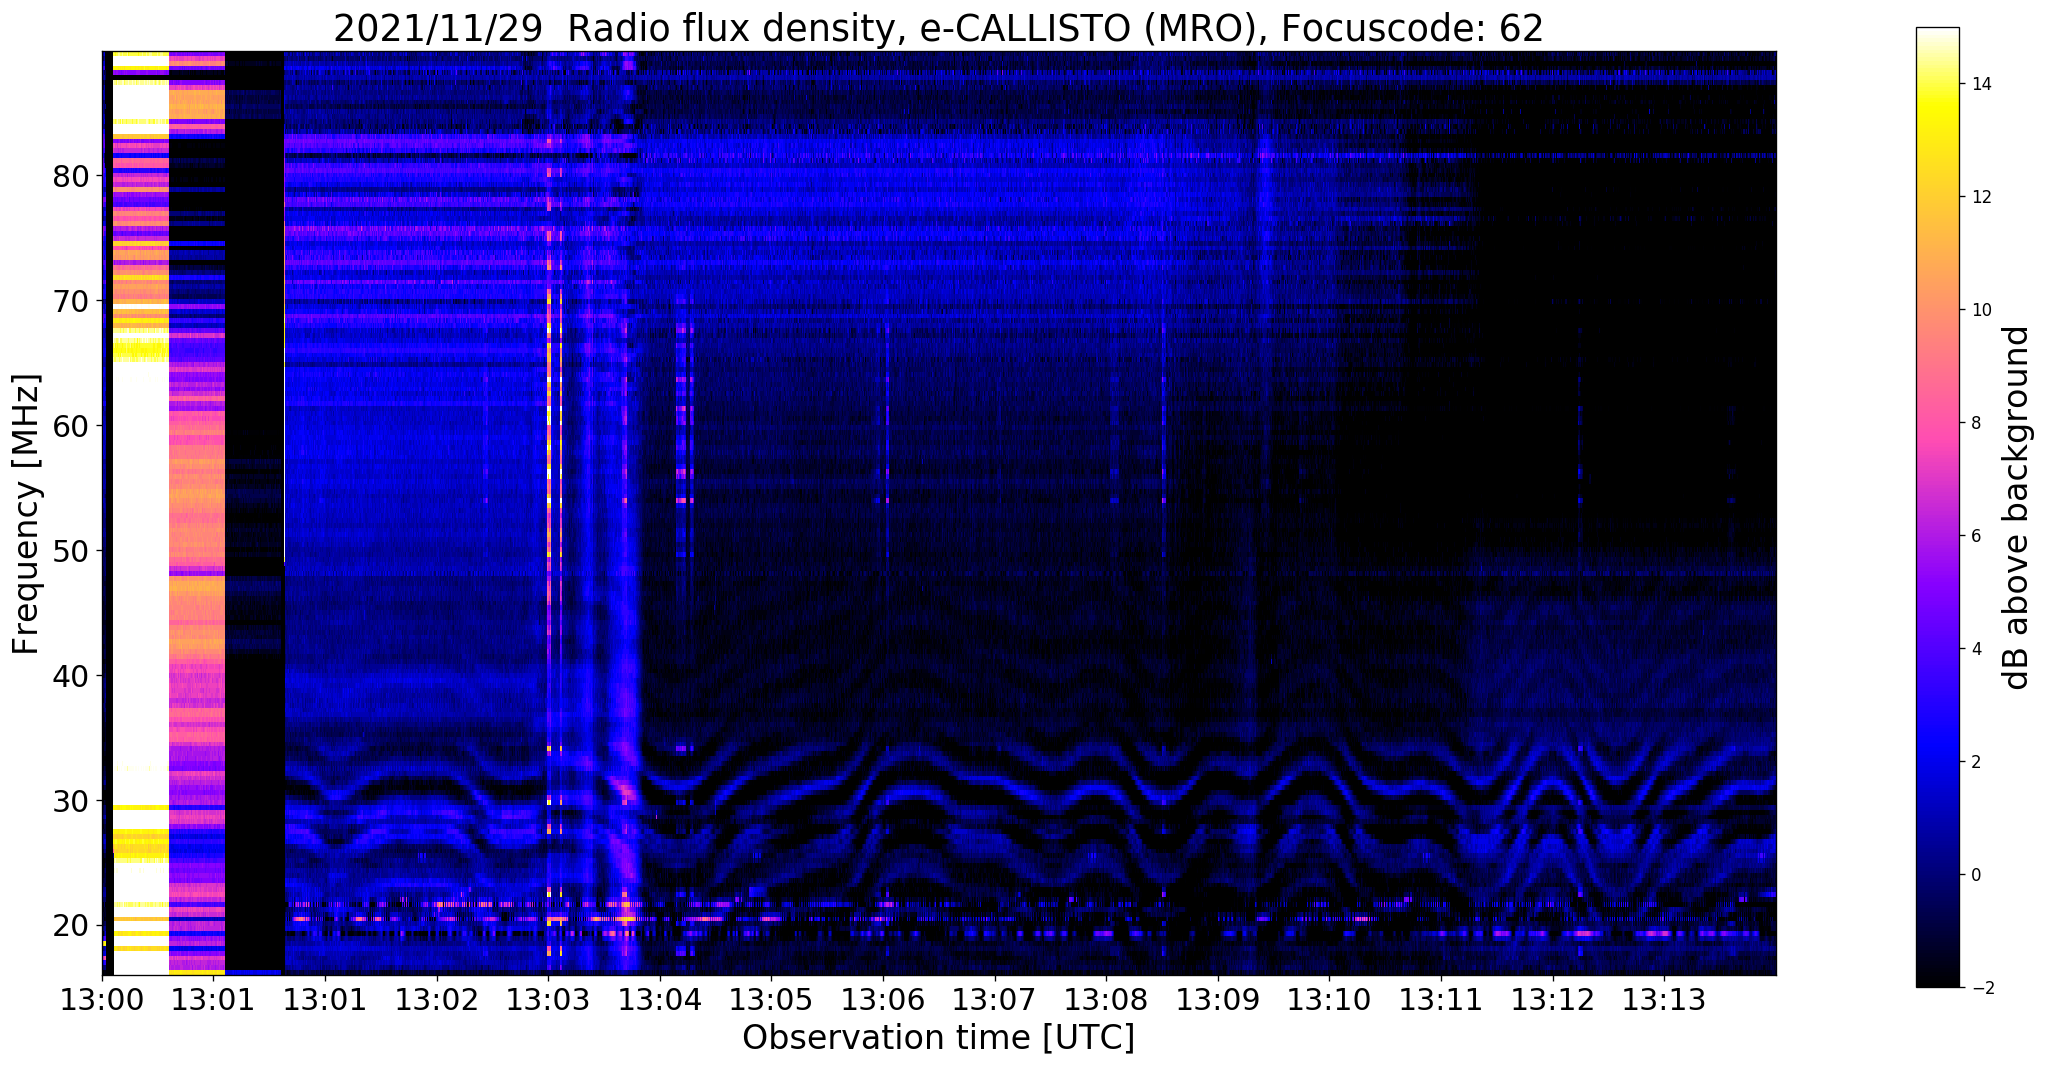Click the 13:08 time tick label

1106,999
